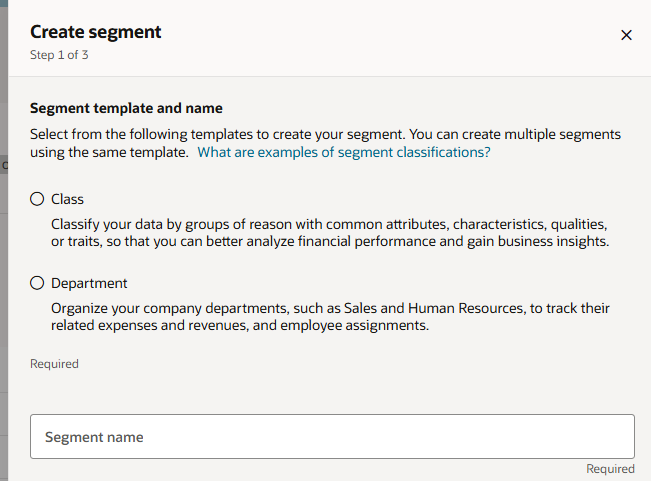Click Required hint under Segment name field
Viewport: 651px width, 481px height.
coord(610,469)
